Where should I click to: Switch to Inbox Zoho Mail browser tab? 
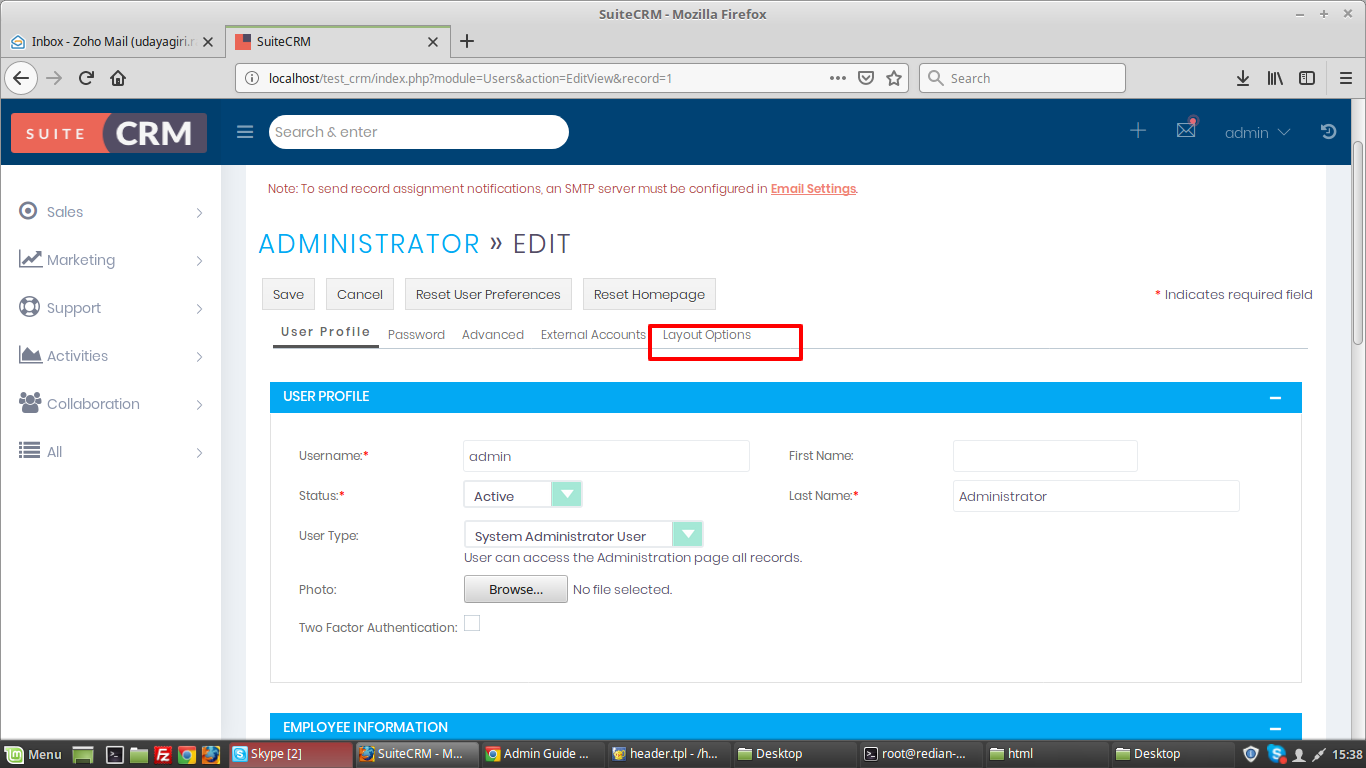[x=112, y=42]
